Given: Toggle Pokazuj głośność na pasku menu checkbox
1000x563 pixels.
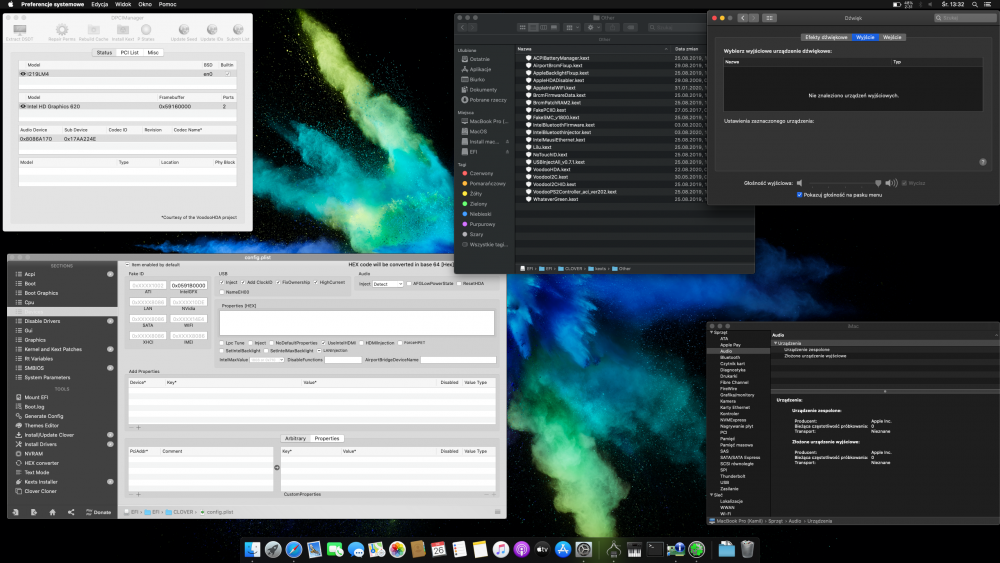Looking at the screenshot, I should [800, 195].
